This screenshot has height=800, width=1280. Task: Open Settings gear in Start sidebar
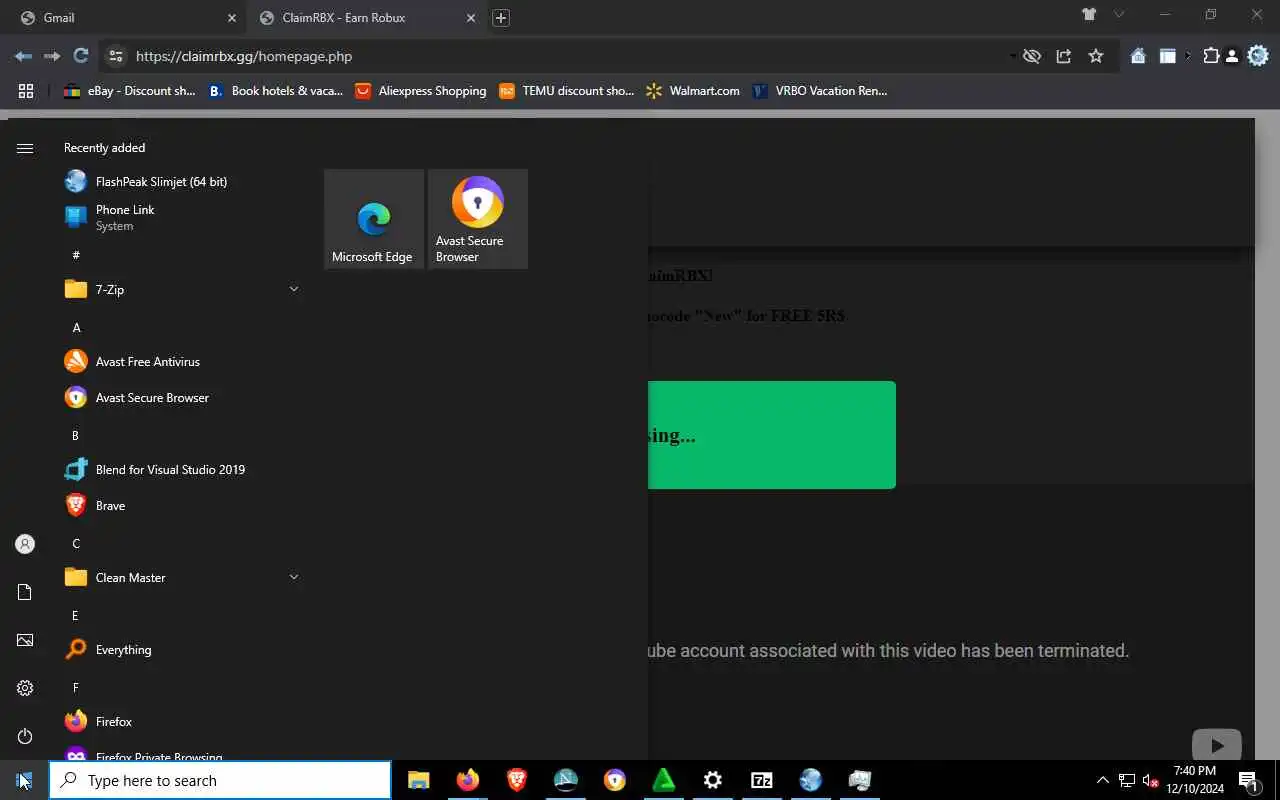(25, 688)
